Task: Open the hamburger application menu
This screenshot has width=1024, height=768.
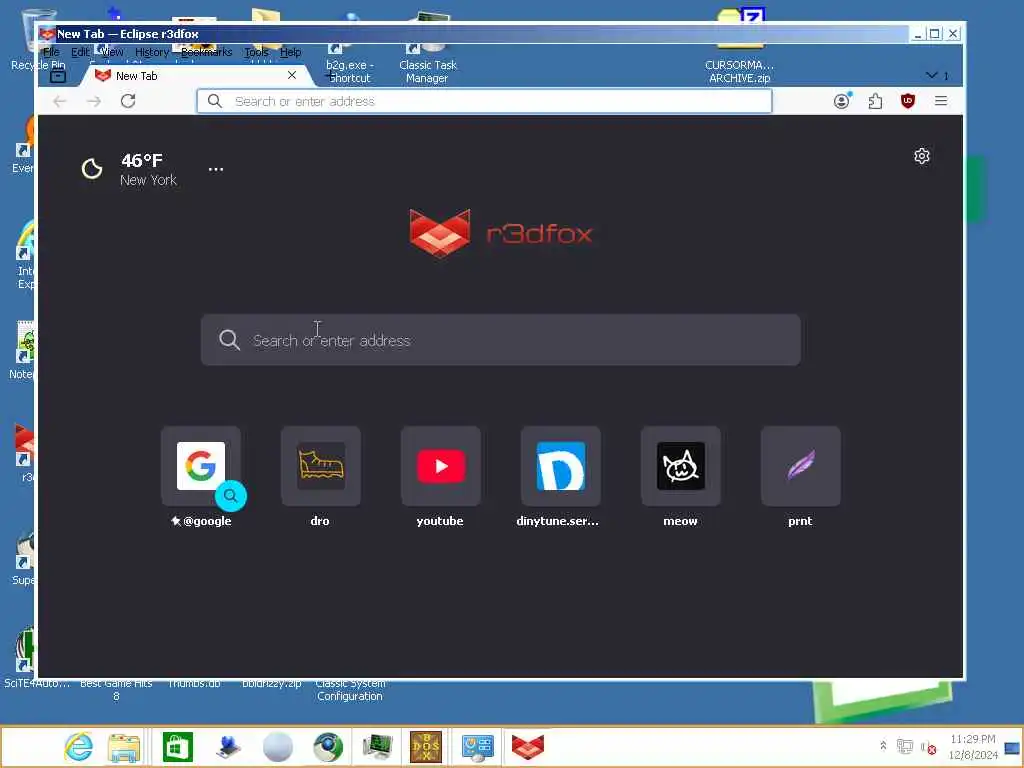Action: (941, 101)
